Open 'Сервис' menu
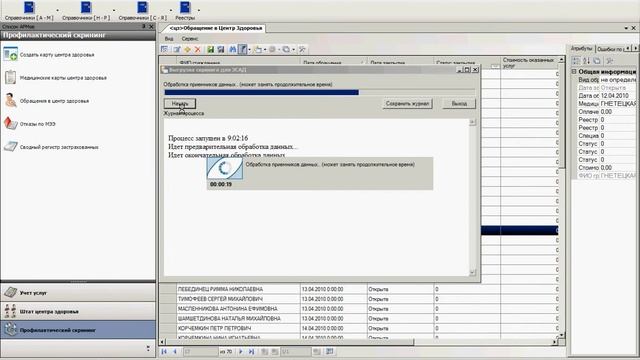The width and height of the screenshot is (640, 360). click(x=190, y=39)
